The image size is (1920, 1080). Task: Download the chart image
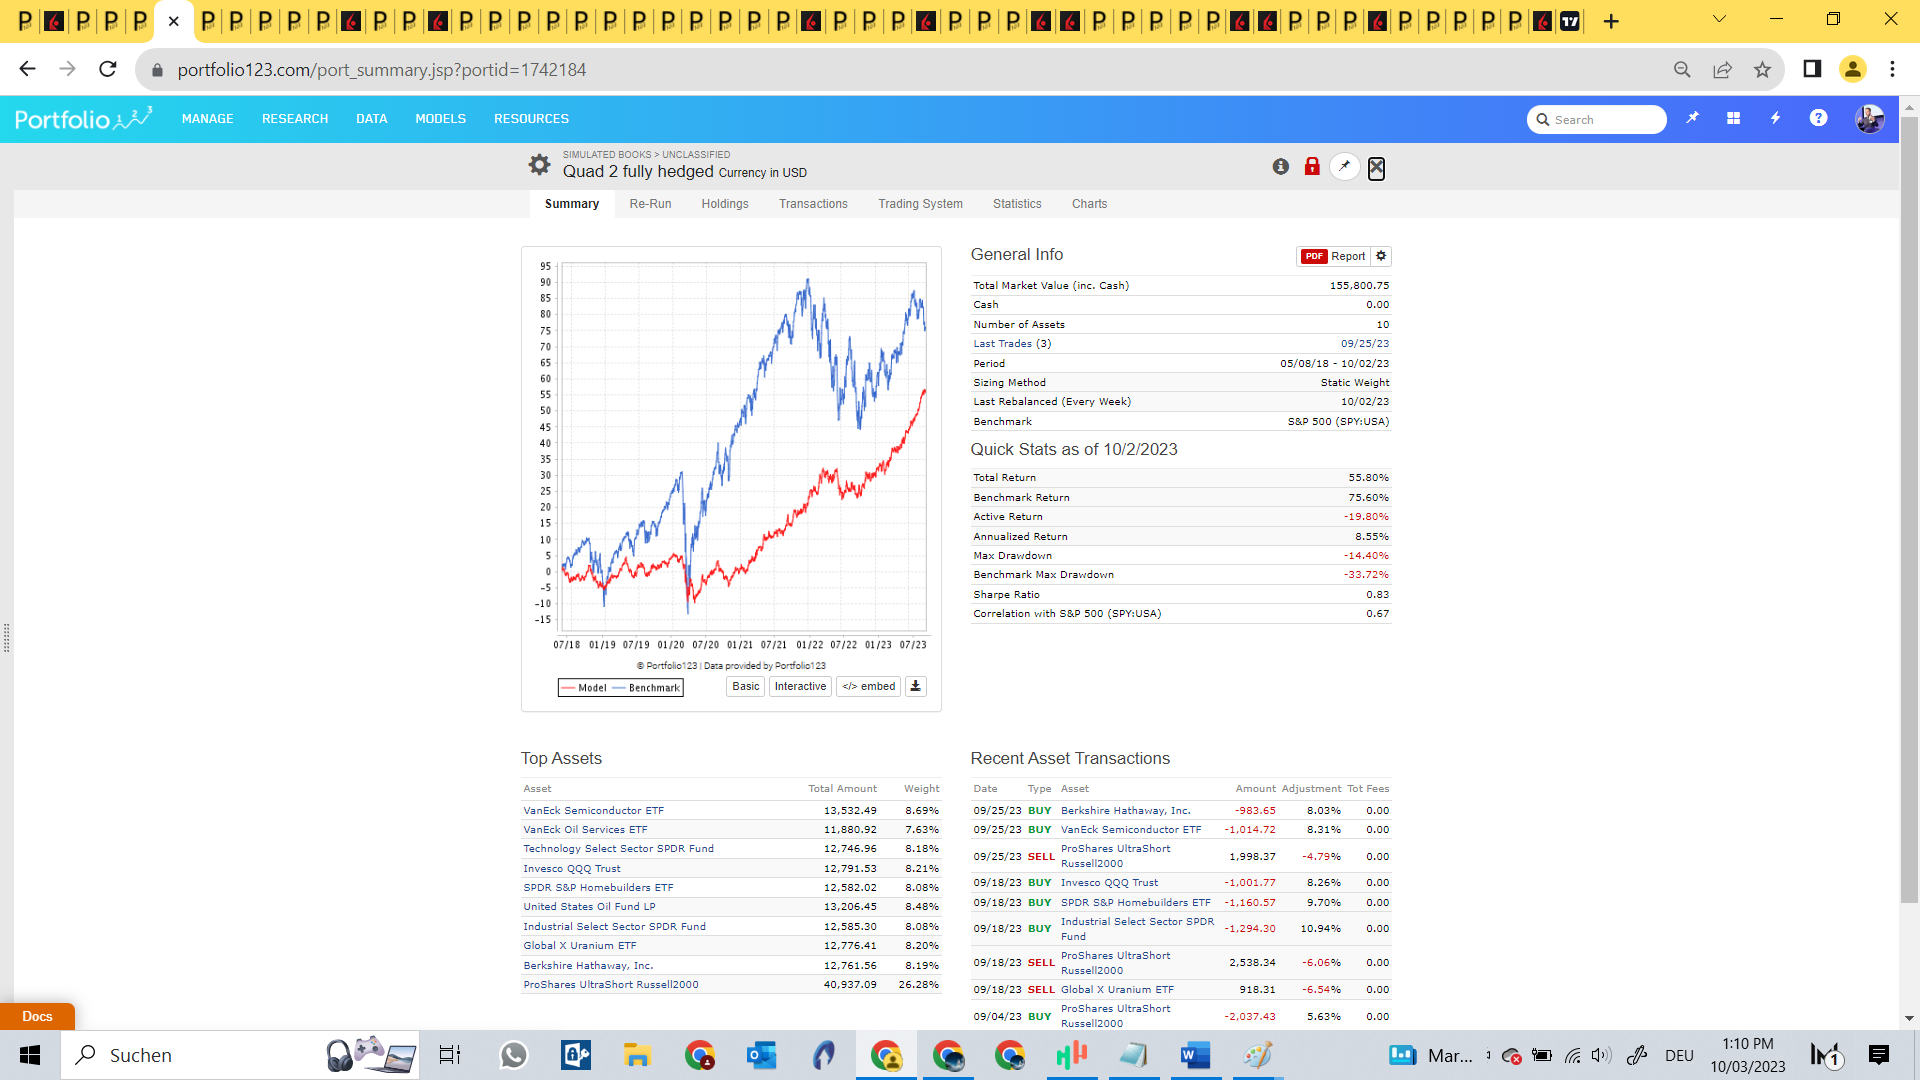915,687
